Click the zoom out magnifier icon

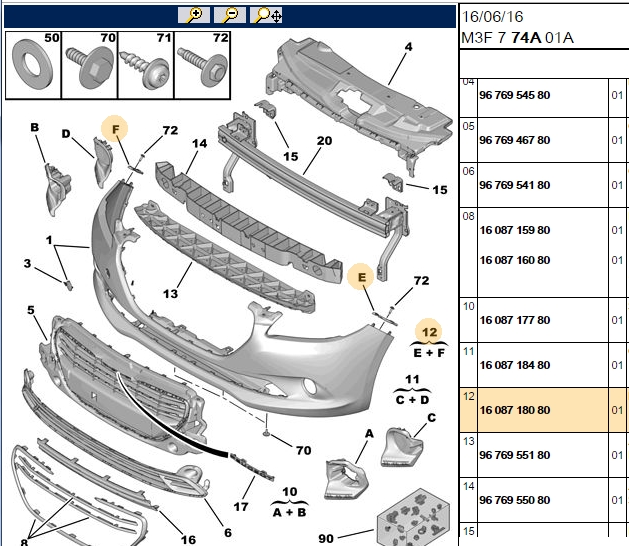[x=230, y=15]
